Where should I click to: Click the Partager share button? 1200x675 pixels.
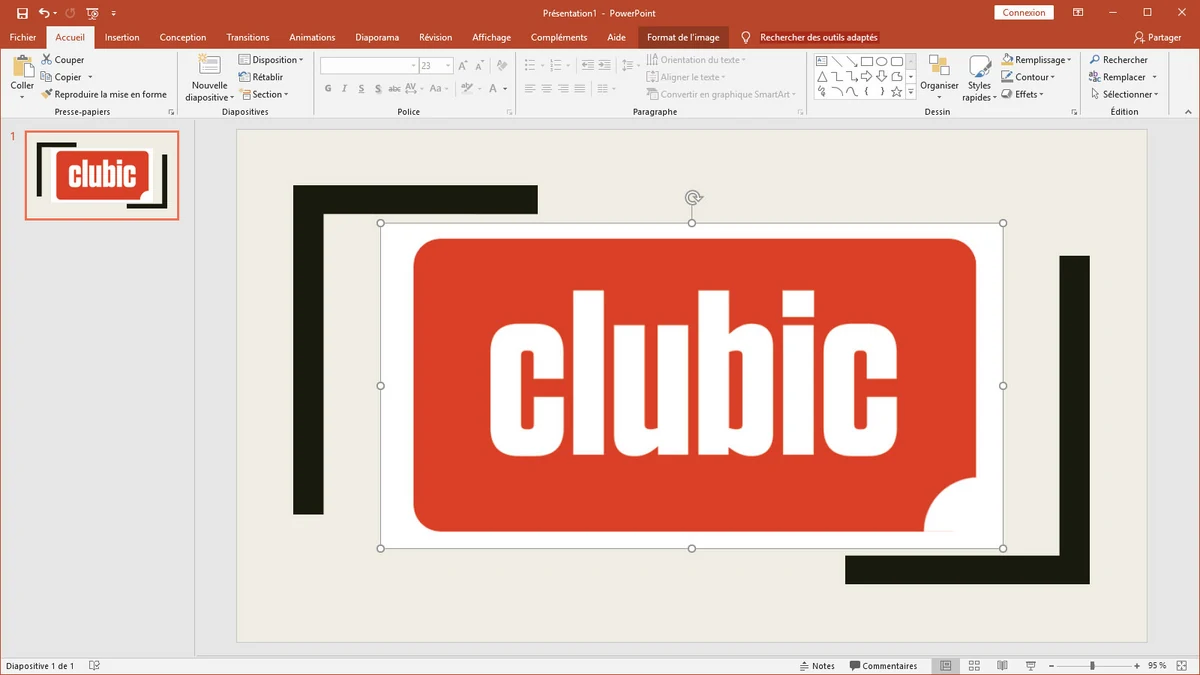click(x=1157, y=37)
